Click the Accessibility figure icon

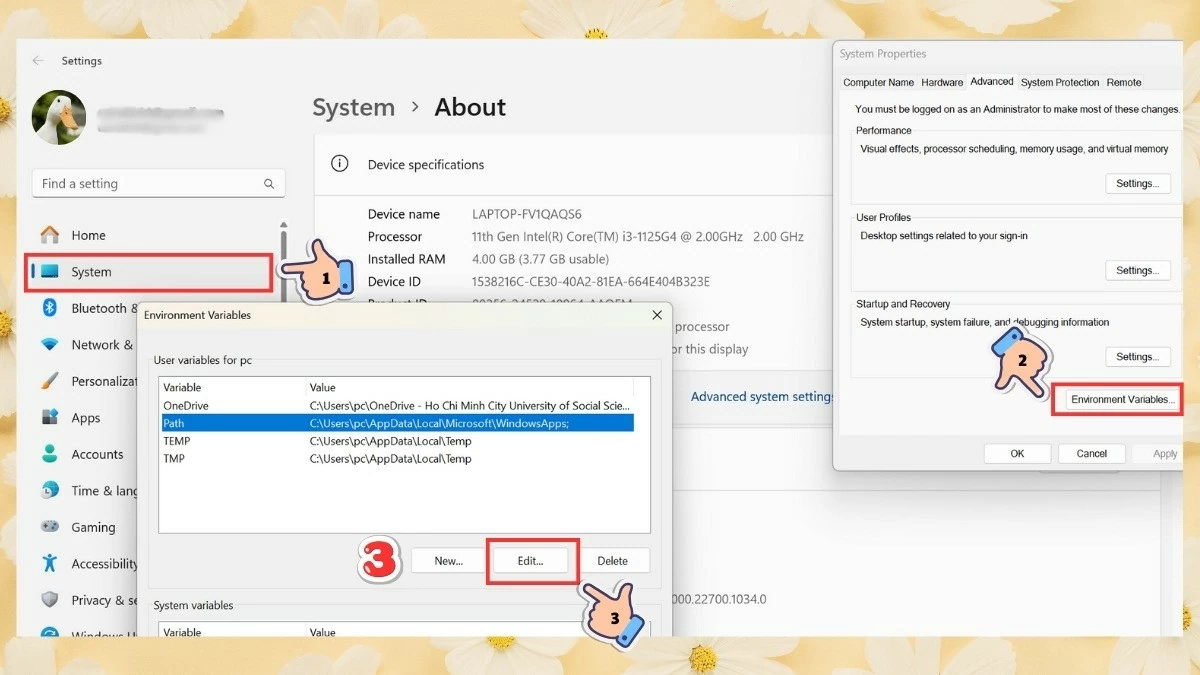[x=49, y=563]
